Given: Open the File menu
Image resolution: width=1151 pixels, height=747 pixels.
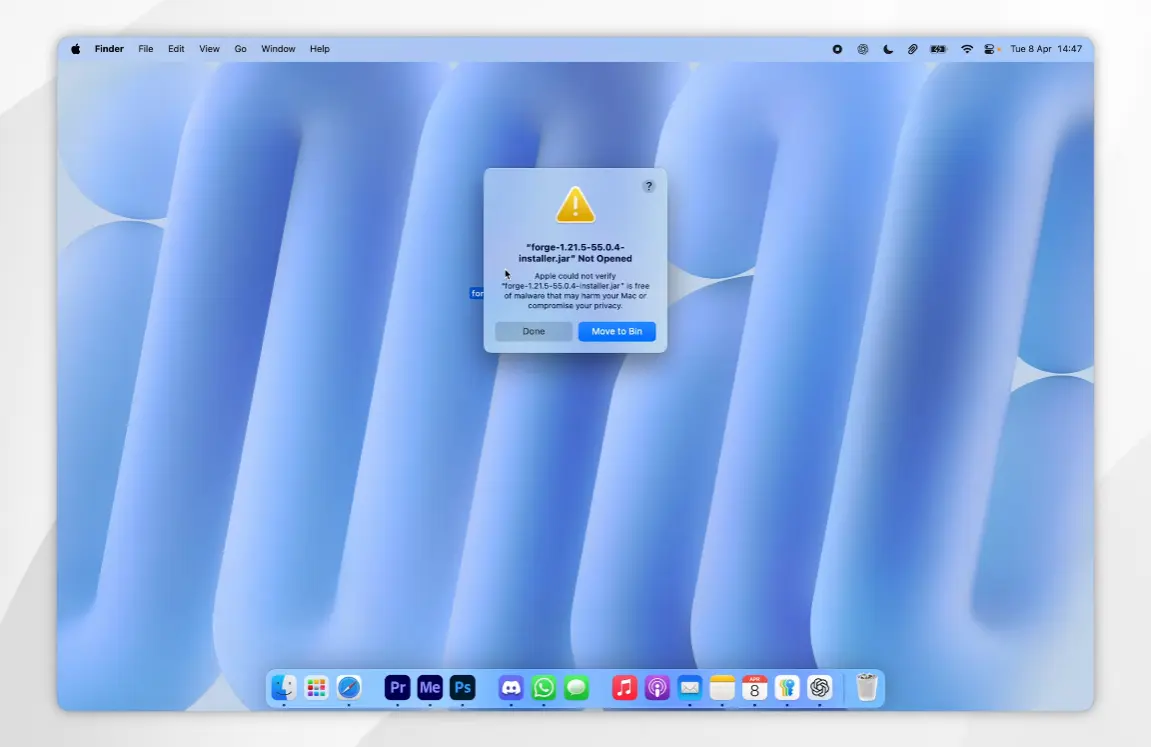Looking at the screenshot, I should coord(146,49).
